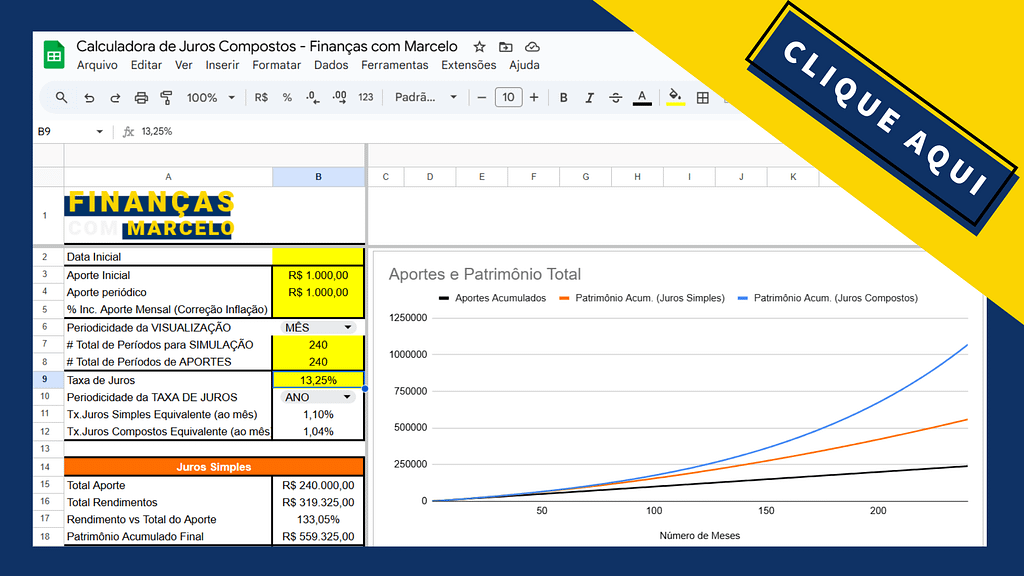Increase font size with plus button

(x=534, y=98)
